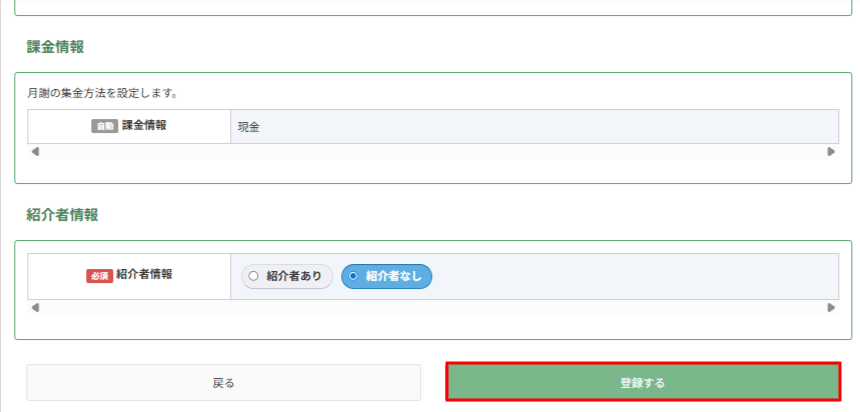
Task: Click the green 登録する button
Action: [x=643, y=382]
